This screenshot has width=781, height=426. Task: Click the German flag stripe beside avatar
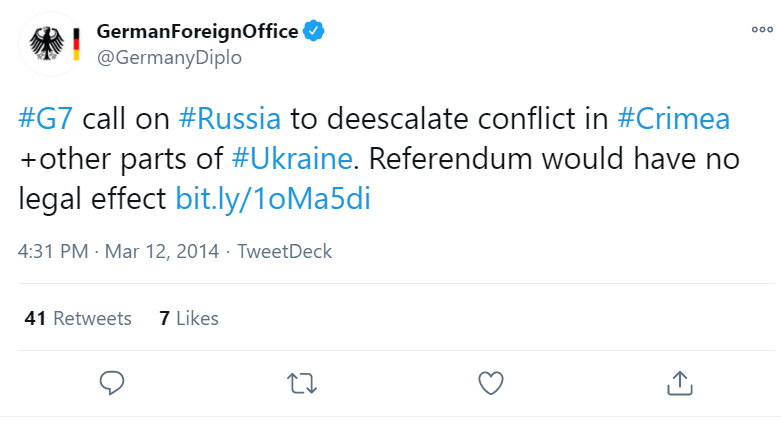(x=76, y=44)
